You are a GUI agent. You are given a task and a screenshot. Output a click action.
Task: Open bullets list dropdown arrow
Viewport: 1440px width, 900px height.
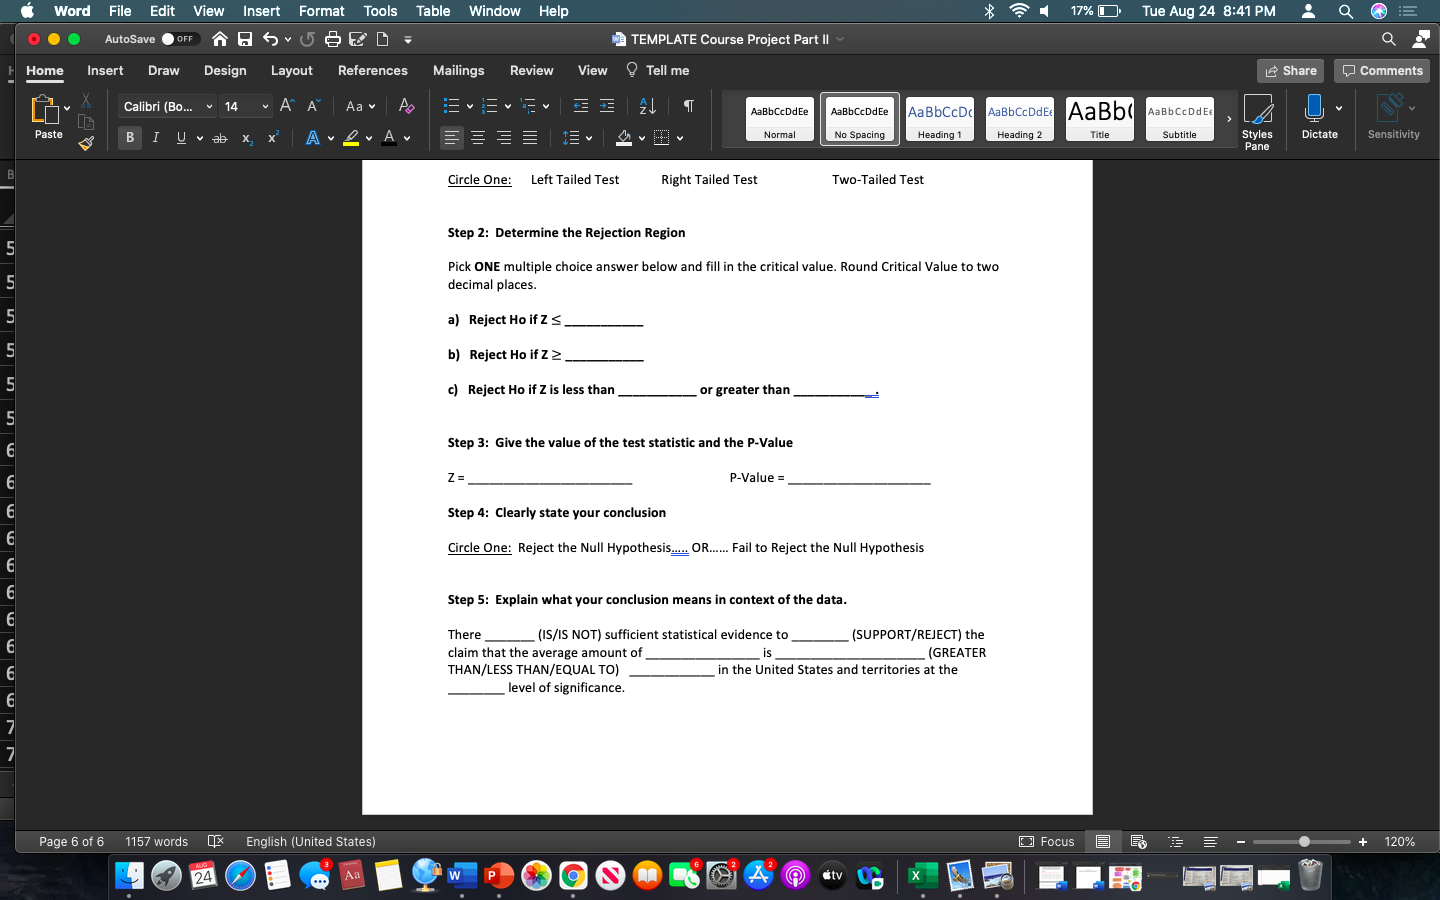[x=469, y=106]
